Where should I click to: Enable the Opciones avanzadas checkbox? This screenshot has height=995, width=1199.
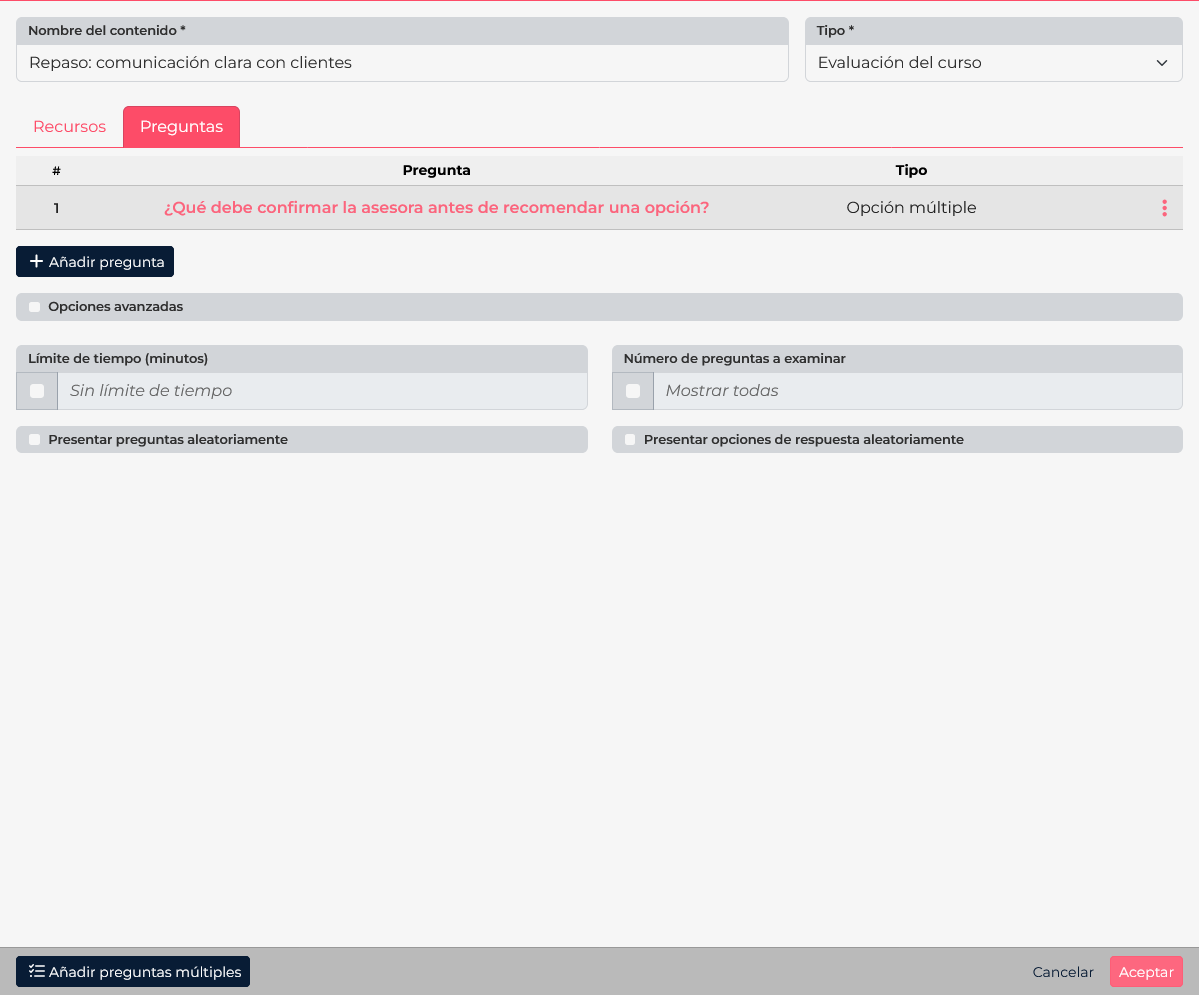coord(34,307)
